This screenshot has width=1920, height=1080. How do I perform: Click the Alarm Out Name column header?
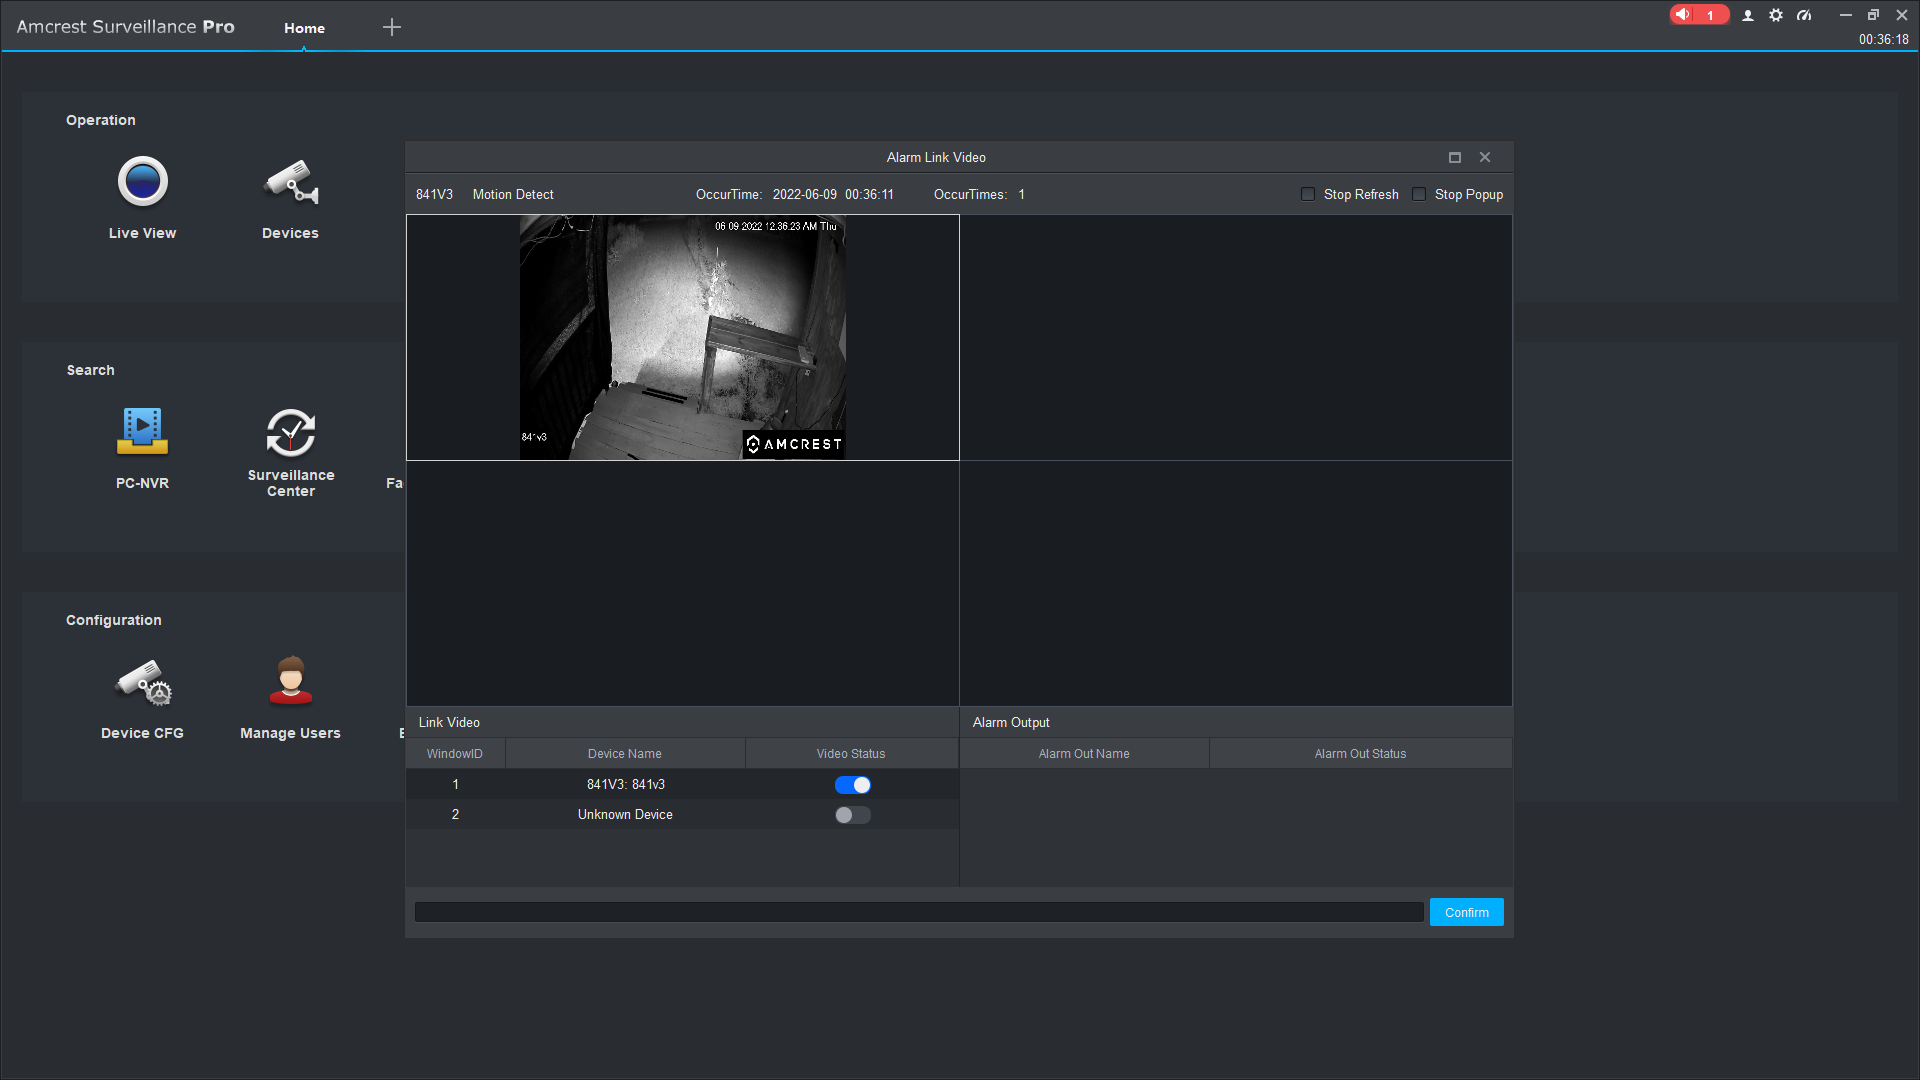tap(1084, 754)
